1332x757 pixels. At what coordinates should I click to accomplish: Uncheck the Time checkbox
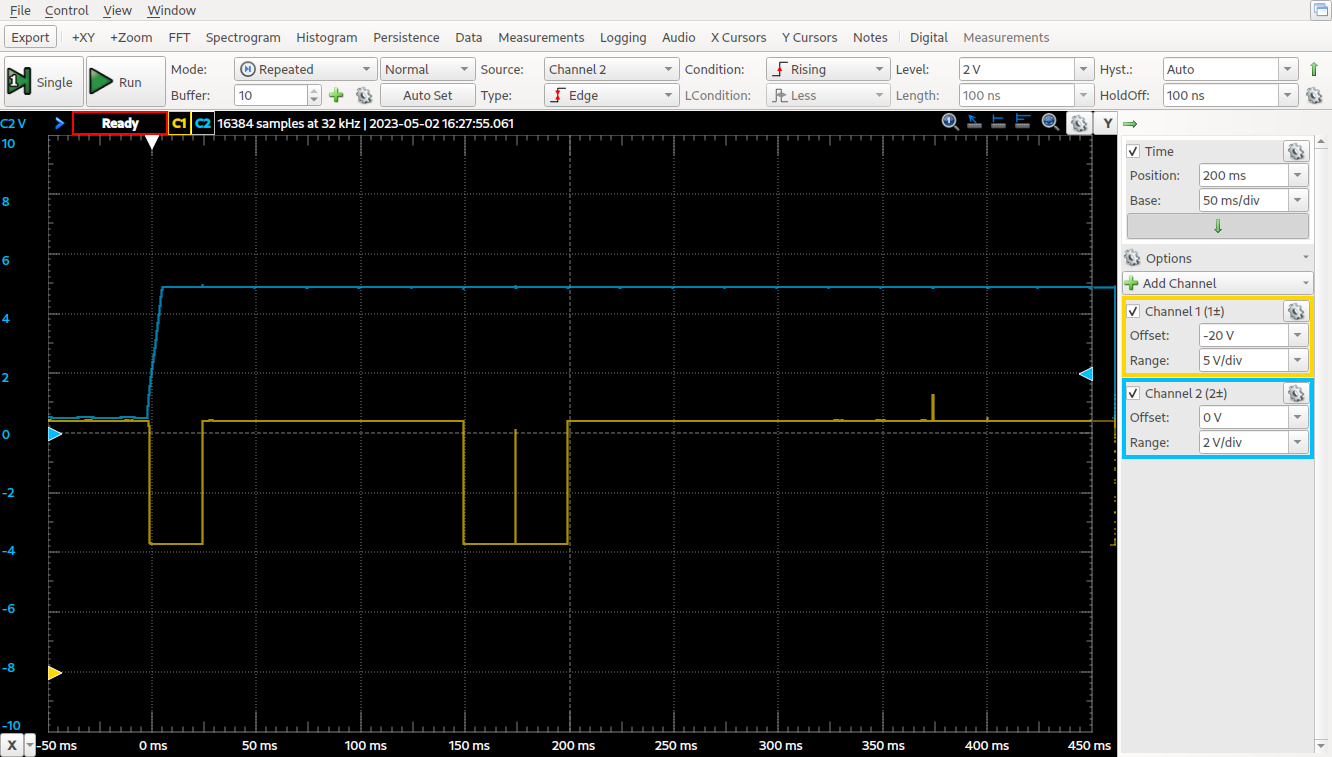coord(1133,151)
